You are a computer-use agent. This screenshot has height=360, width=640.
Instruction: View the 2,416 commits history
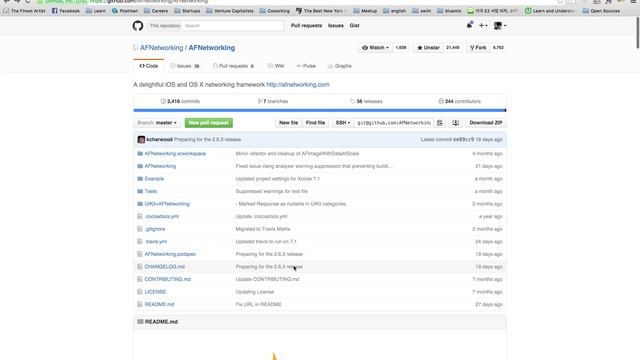pos(180,101)
